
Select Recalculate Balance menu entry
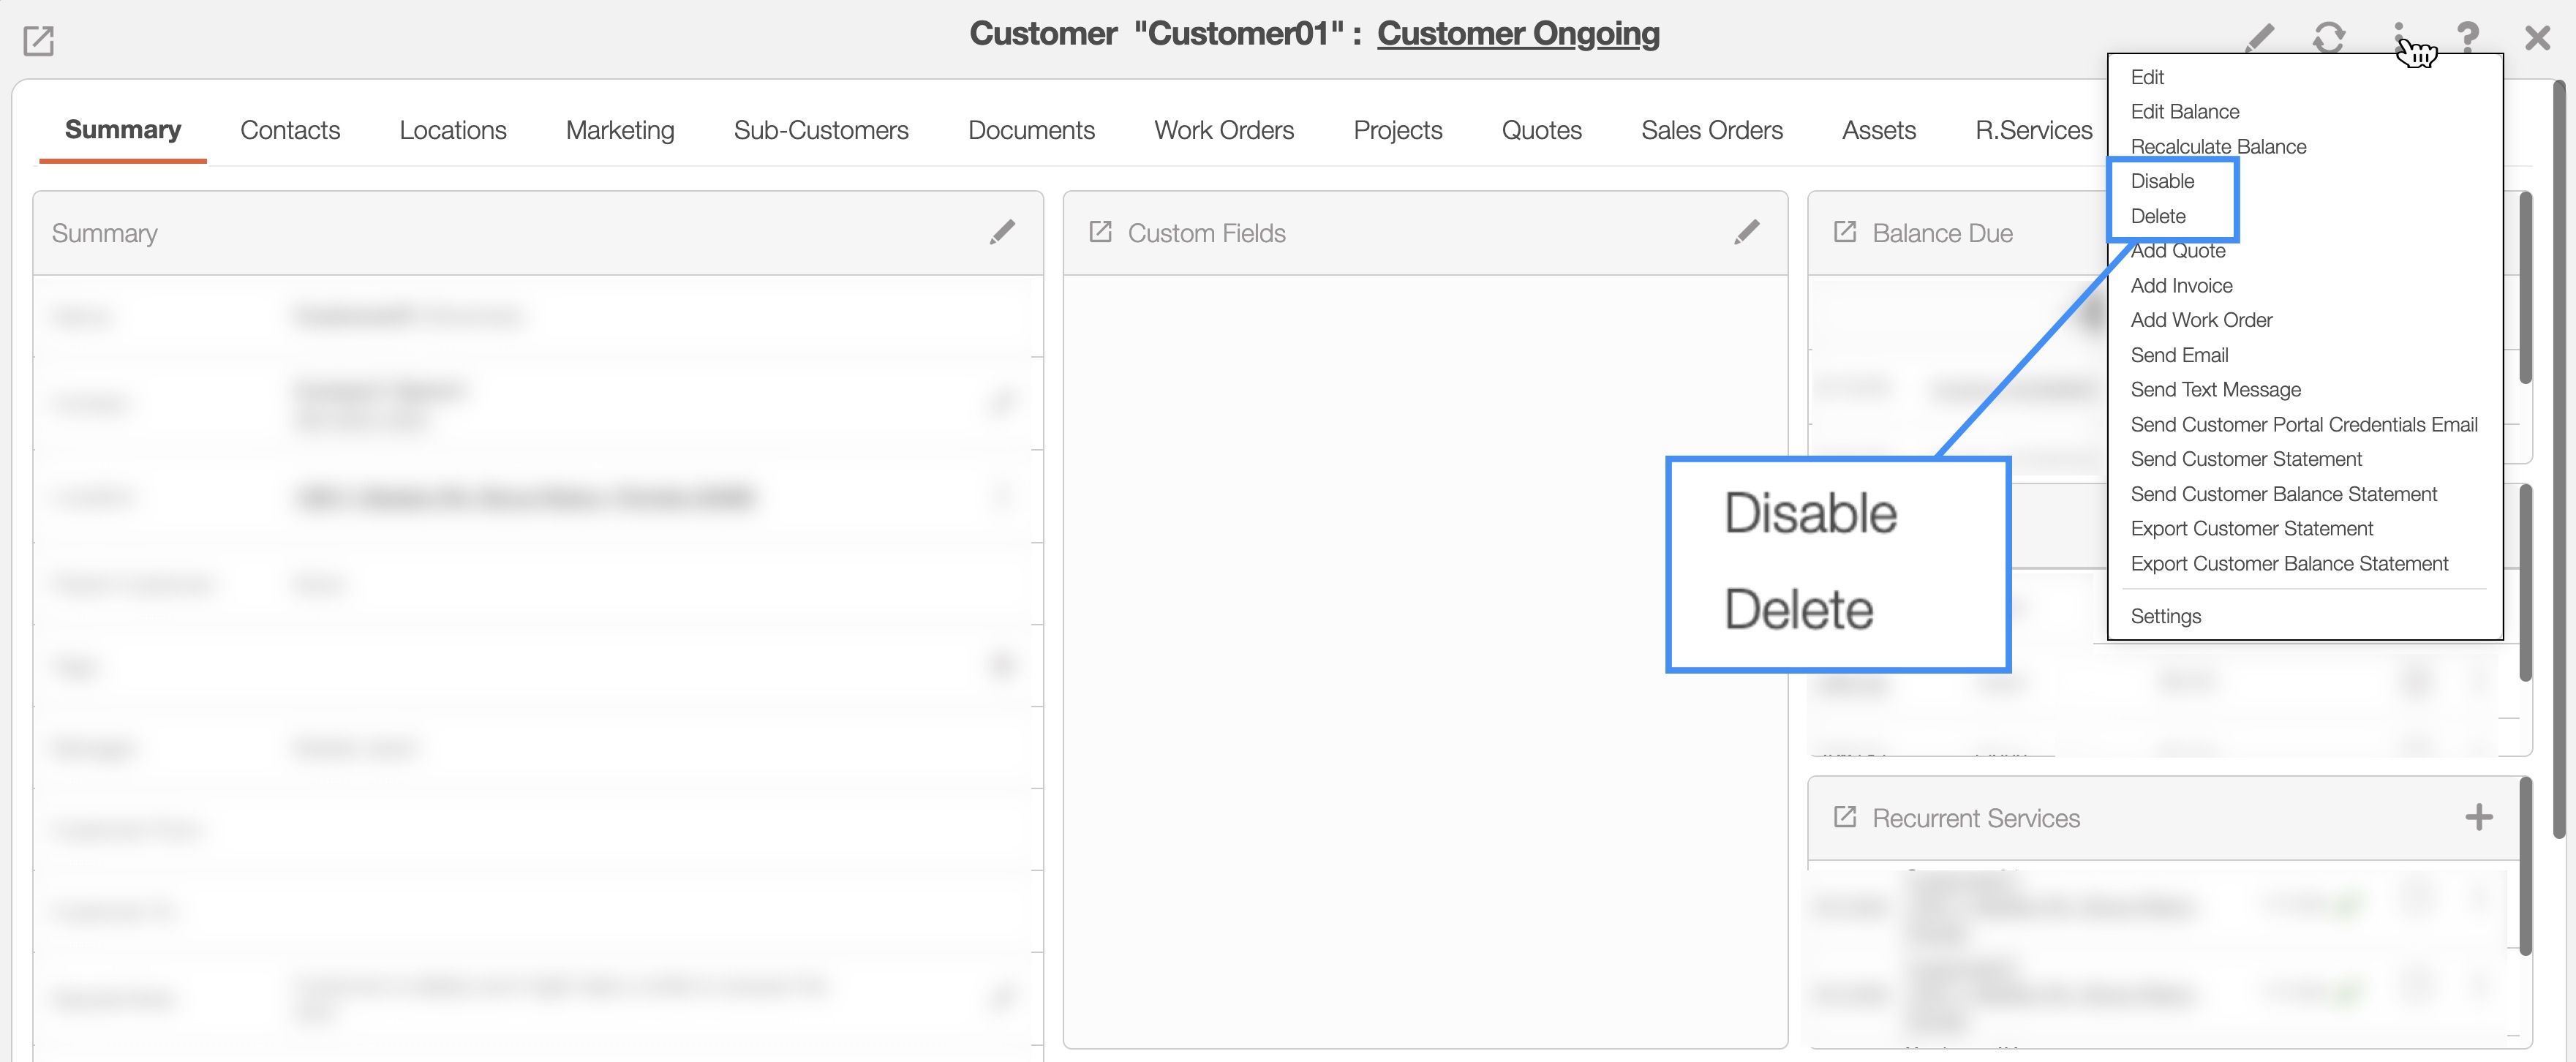2218,146
